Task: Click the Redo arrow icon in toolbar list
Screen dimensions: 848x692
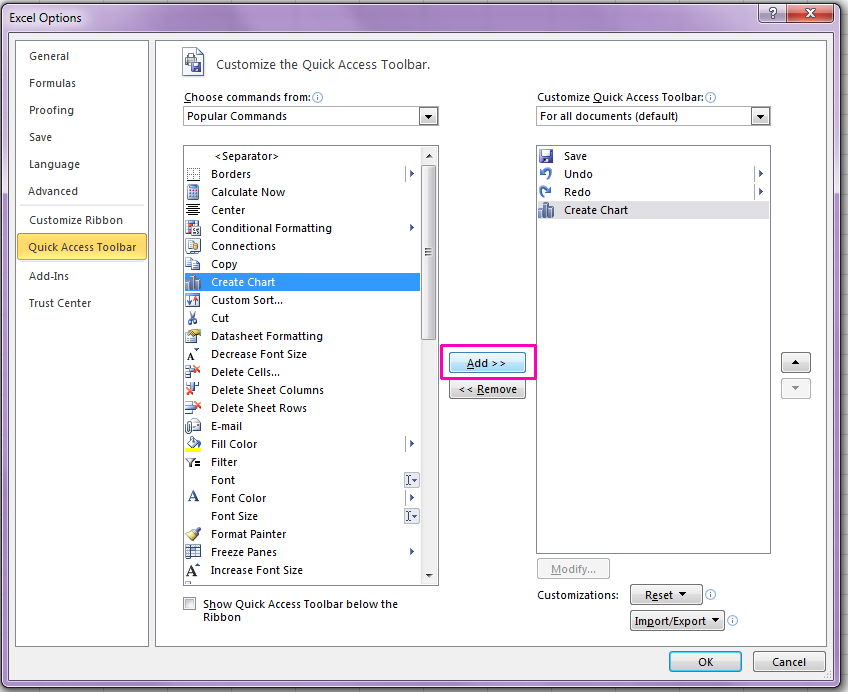Action: tap(546, 192)
